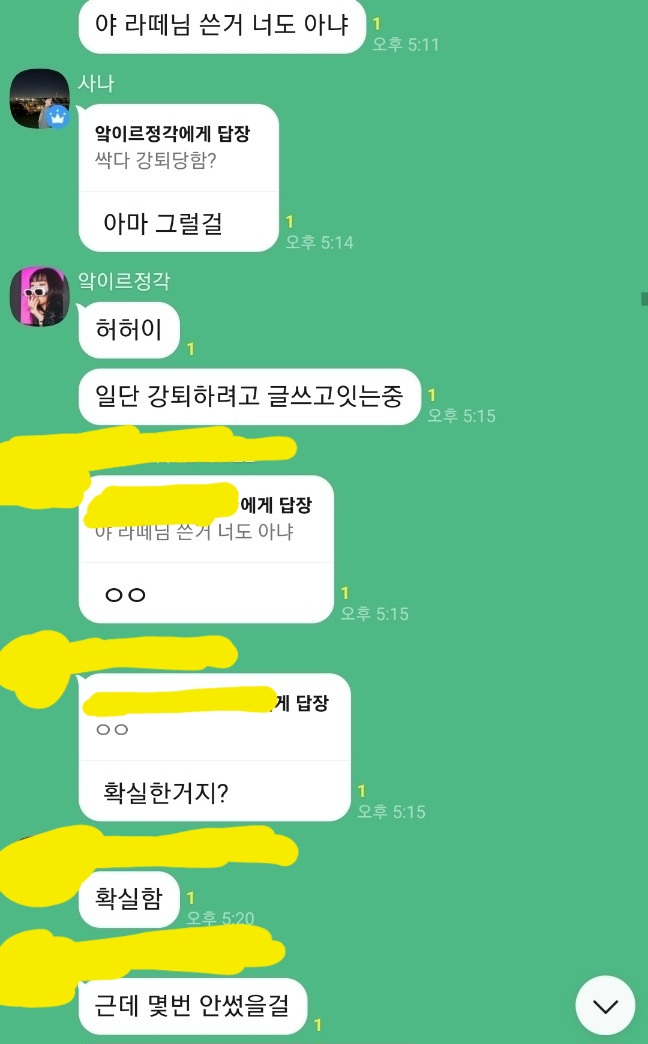Viewport: 648px width, 1044px height.
Task: Select '일단 강퇴하려고 글쓰고있는중' message bubble
Action: click(250, 396)
